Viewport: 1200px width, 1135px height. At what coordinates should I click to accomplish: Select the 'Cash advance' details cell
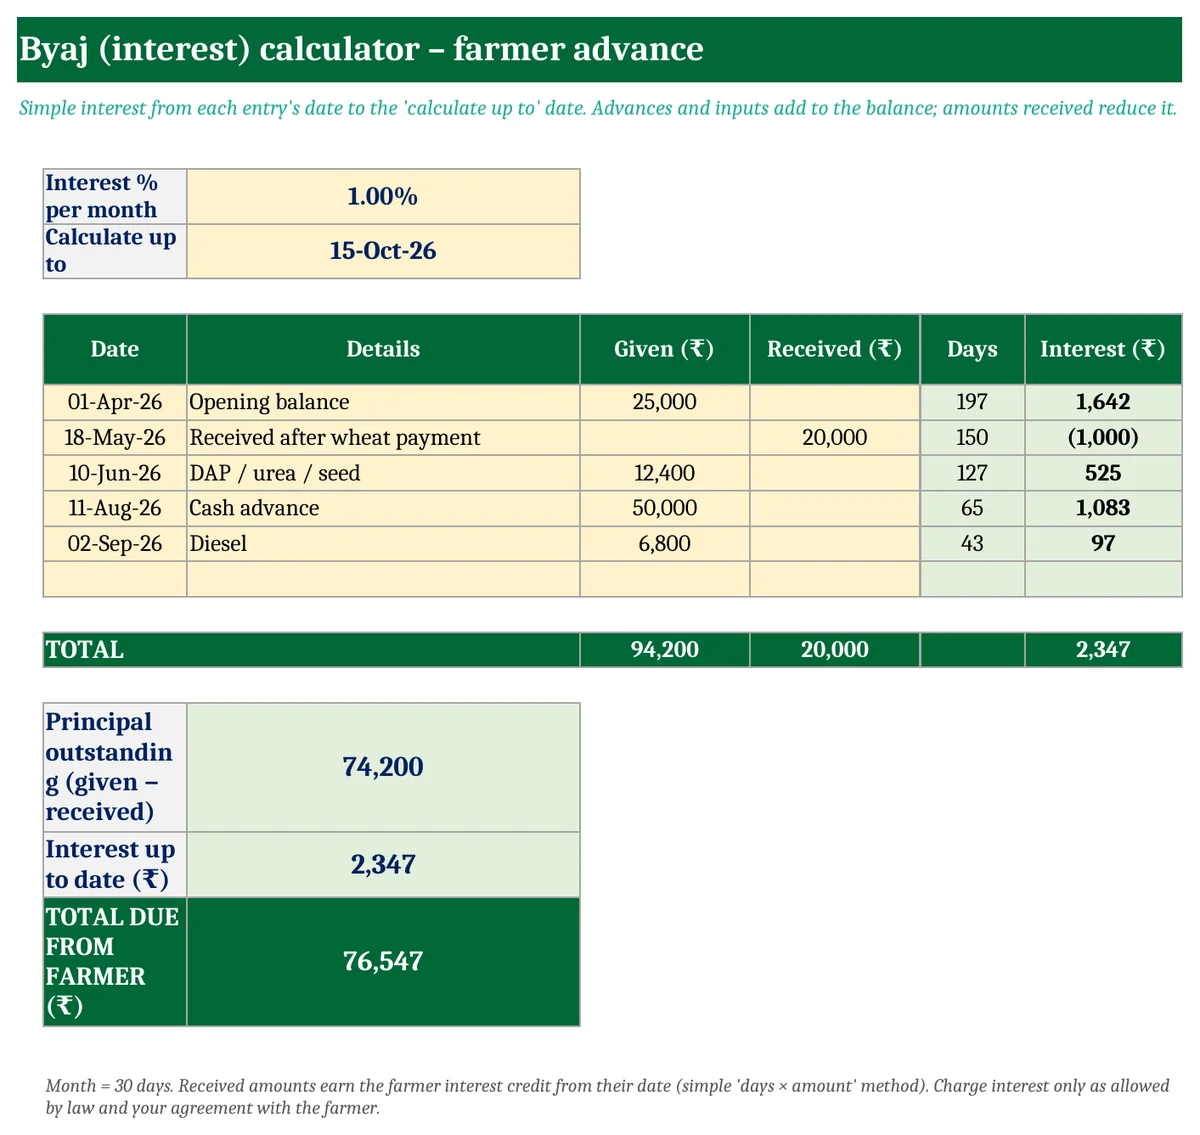click(x=383, y=508)
